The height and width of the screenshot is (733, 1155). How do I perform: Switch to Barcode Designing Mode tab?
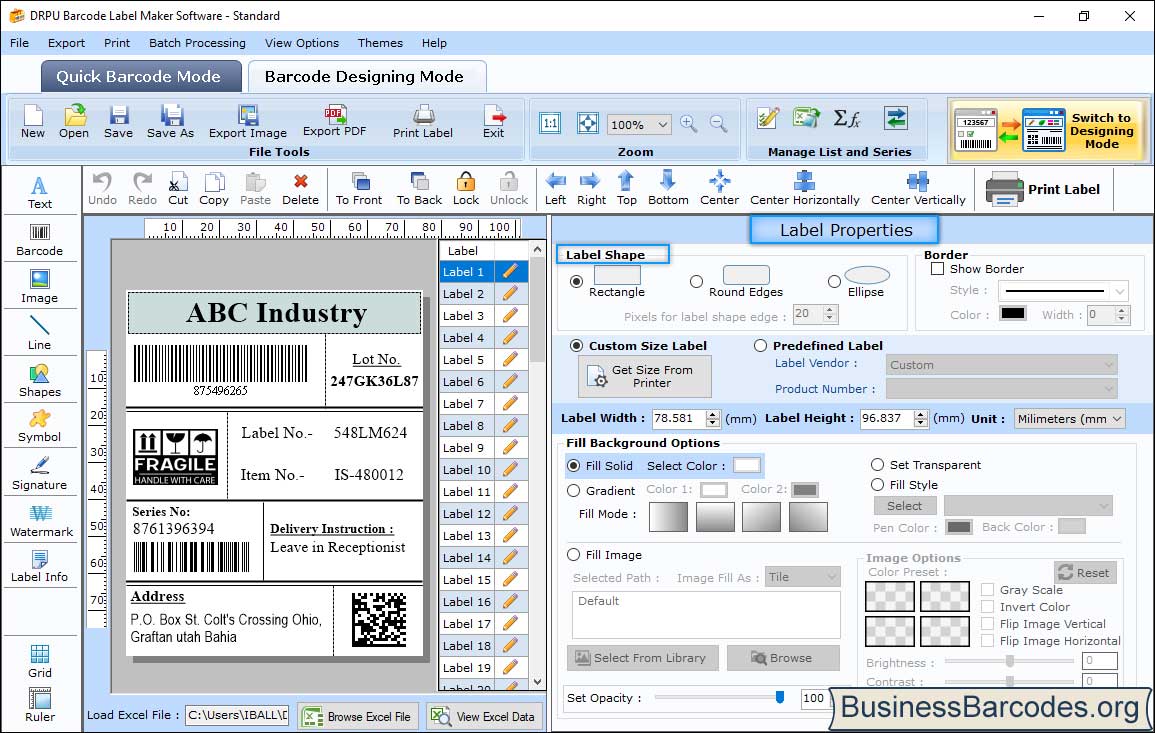click(x=366, y=77)
